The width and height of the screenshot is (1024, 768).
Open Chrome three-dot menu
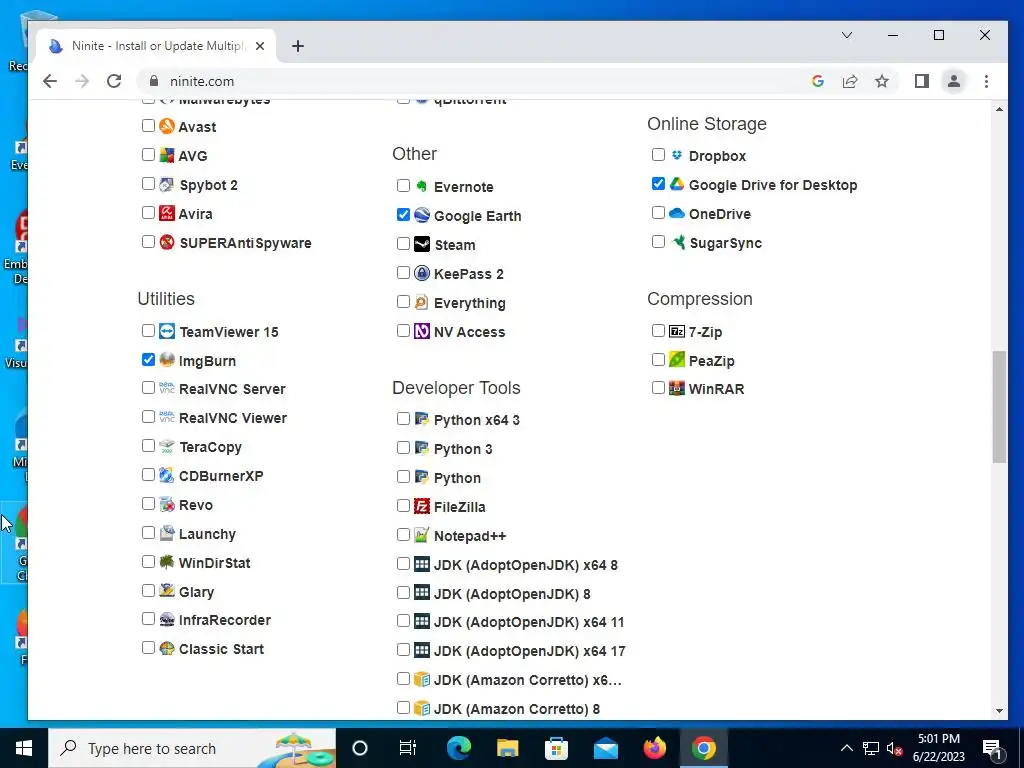(x=986, y=82)
